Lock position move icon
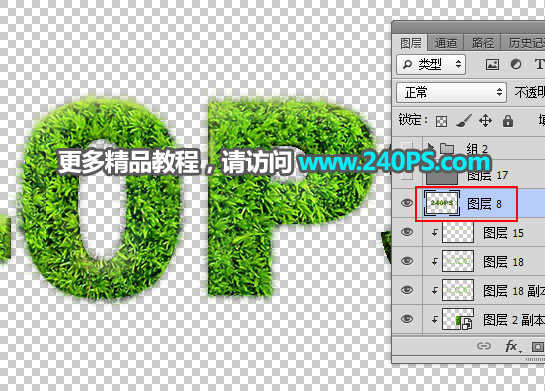 485,121
